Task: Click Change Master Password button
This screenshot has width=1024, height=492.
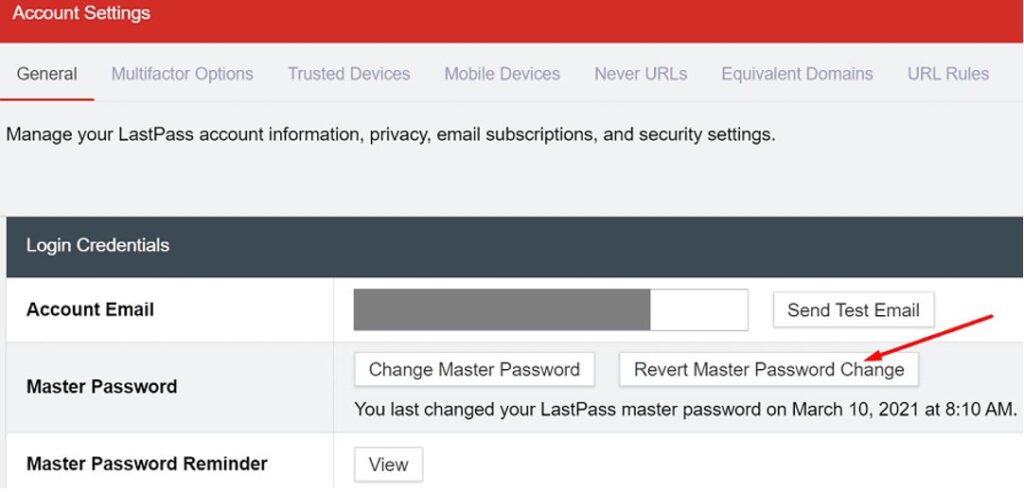Action: click(x=474, y=370)
